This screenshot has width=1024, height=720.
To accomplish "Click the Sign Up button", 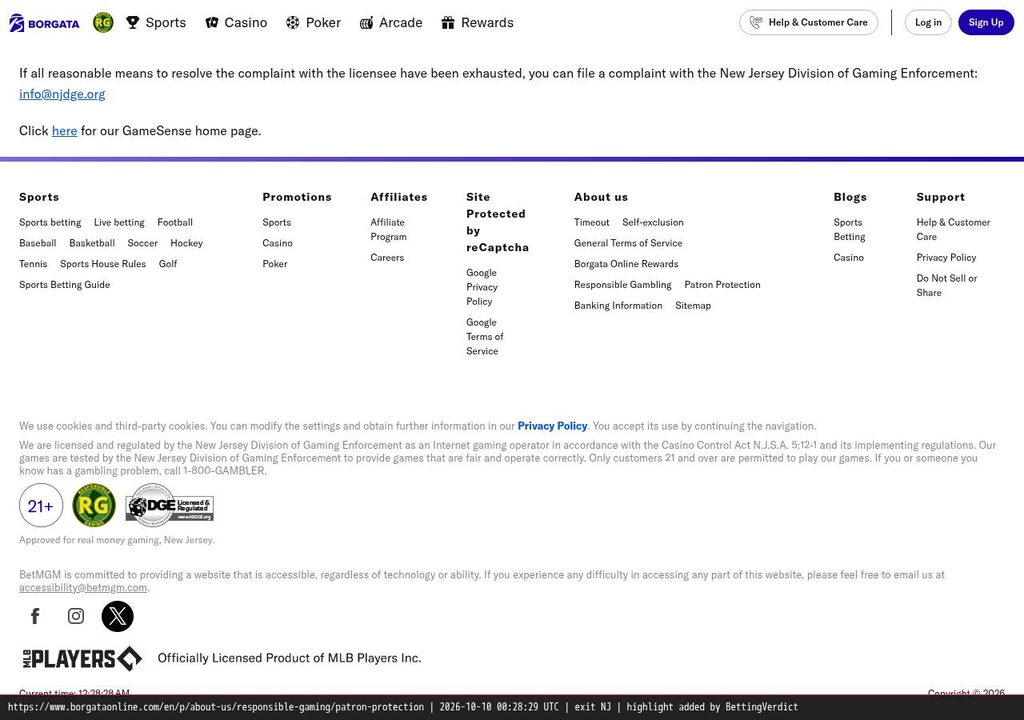I will [x=985, y=22].
